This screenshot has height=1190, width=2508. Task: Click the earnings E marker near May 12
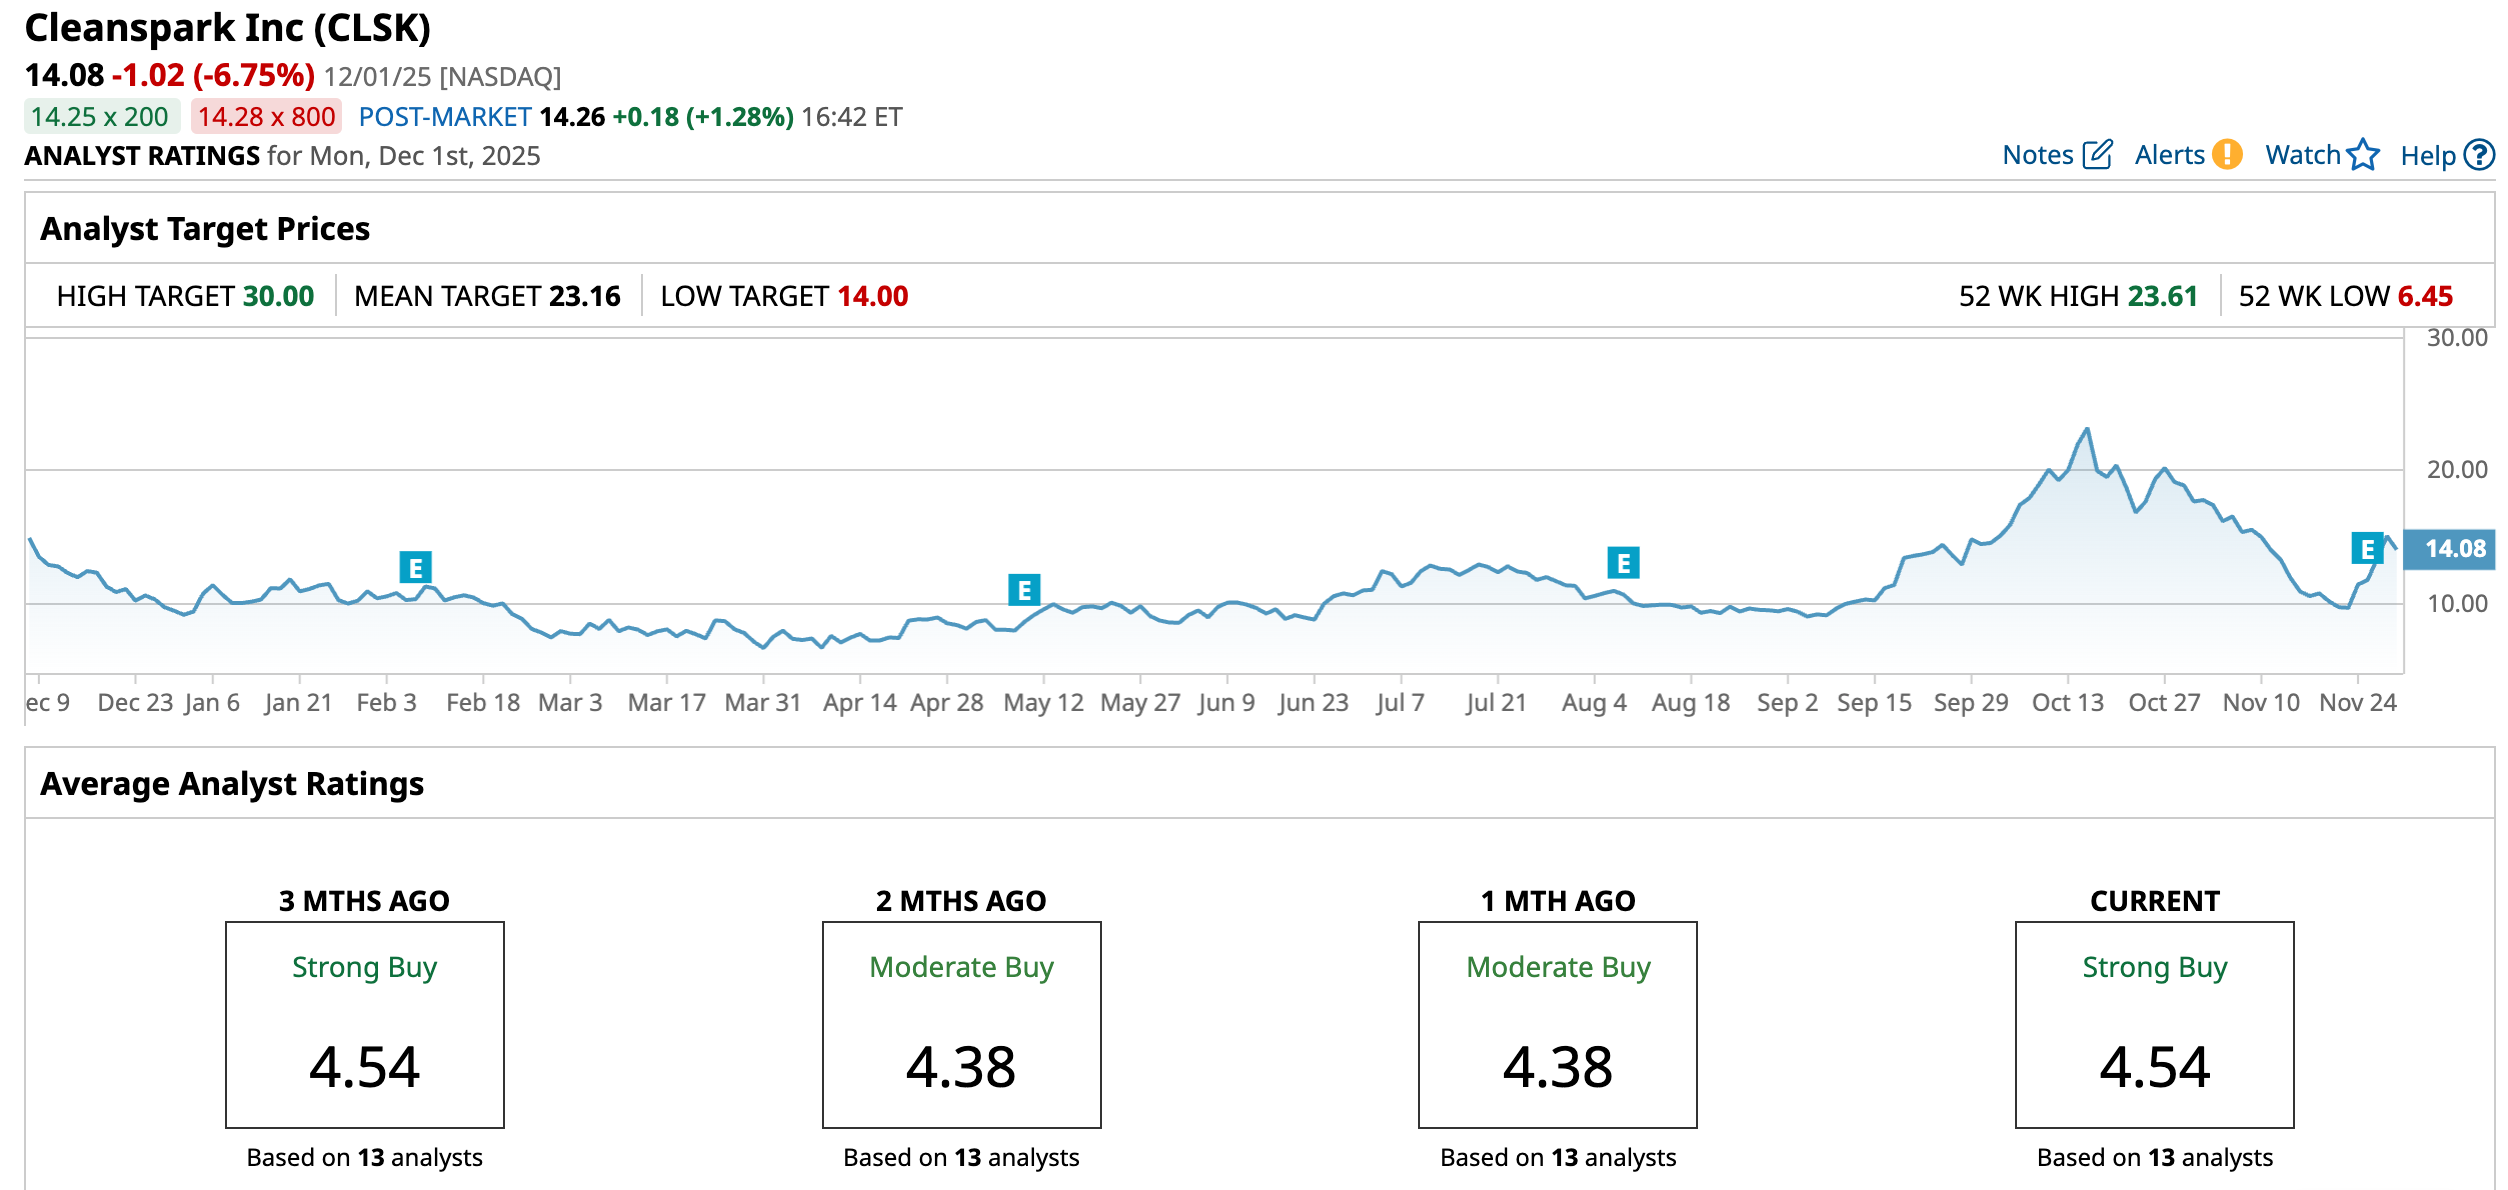[1024, 590]
